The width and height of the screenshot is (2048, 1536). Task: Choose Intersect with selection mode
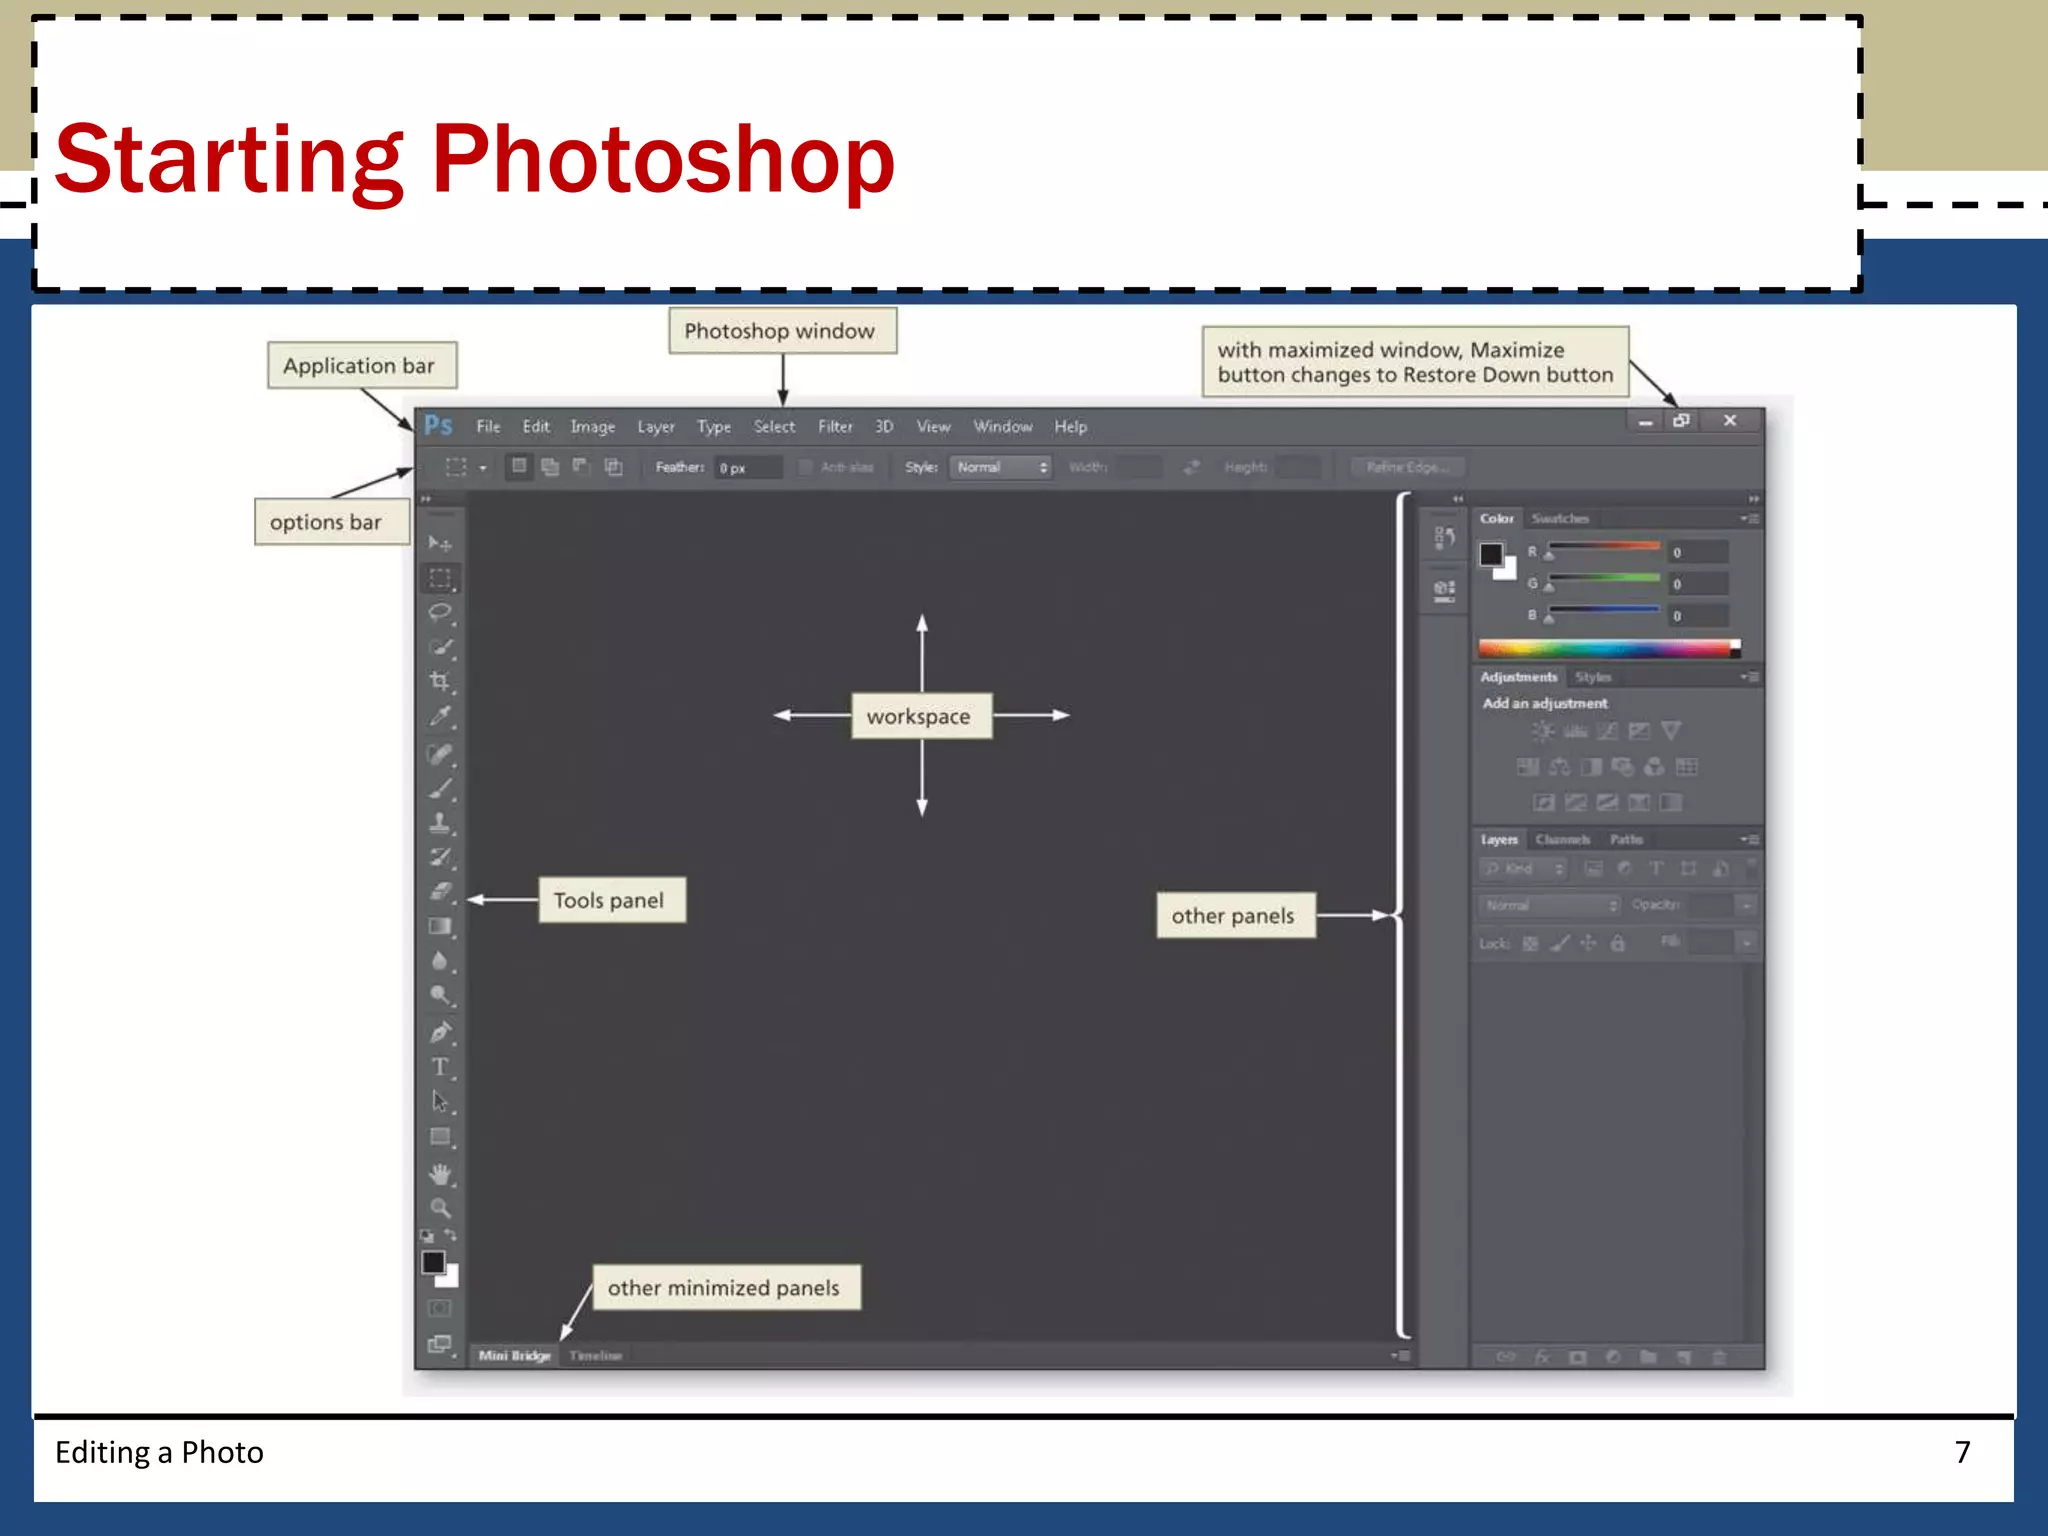pos(613,467)
